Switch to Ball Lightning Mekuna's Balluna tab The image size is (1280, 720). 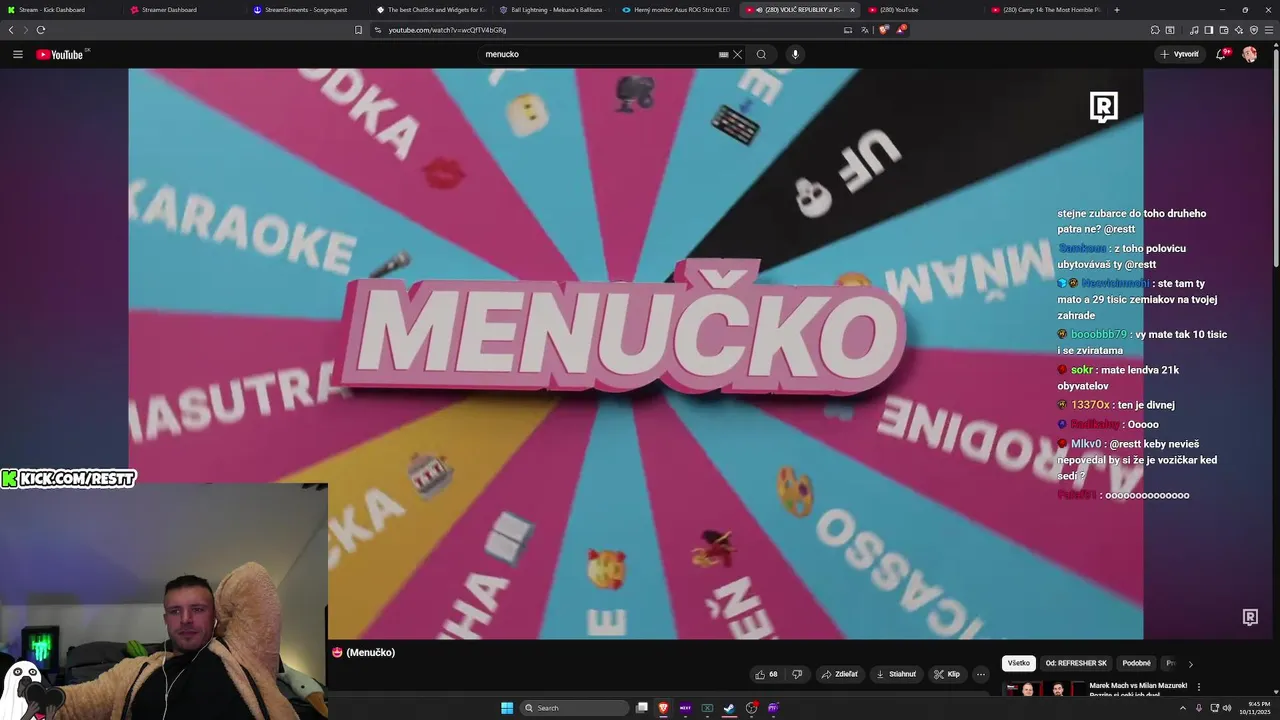click(552, 10)
